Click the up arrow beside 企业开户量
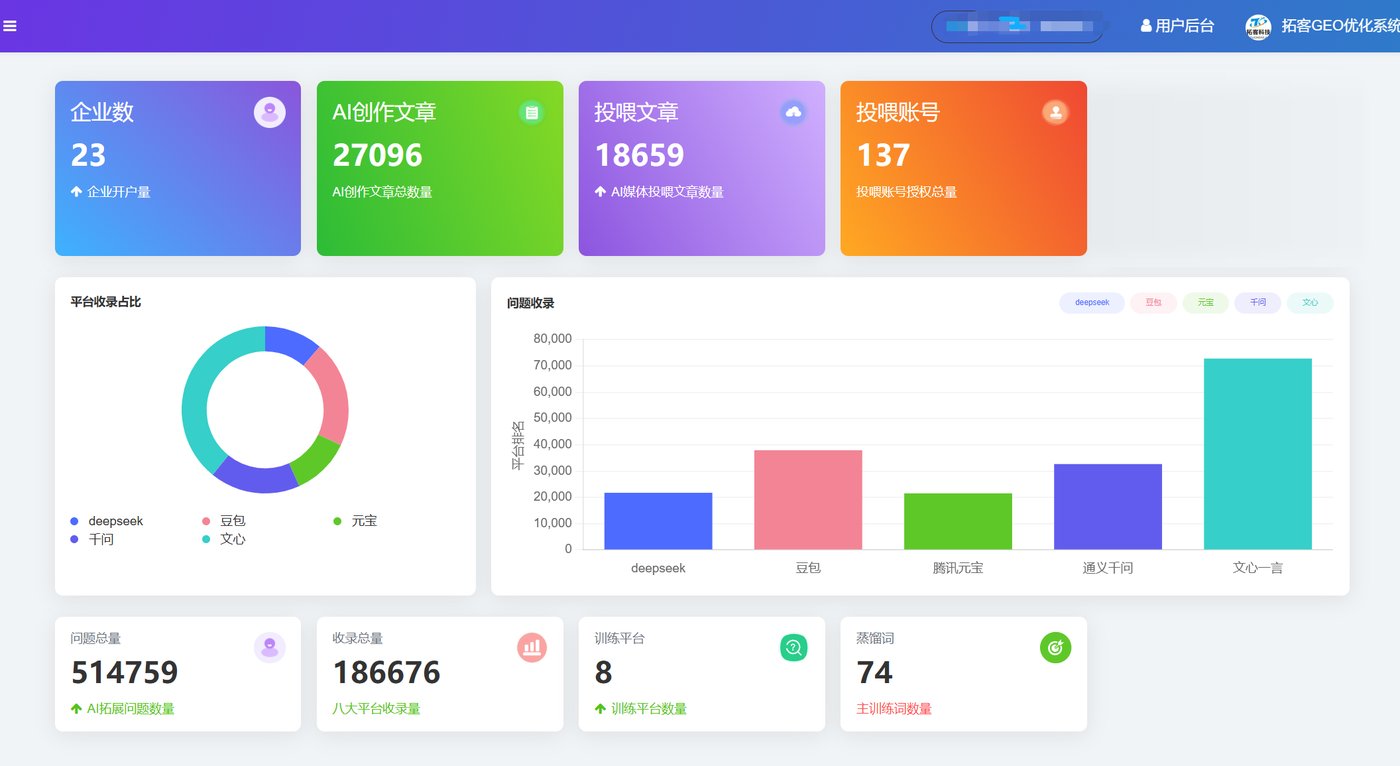The image size is (1400, 766). point(76,192)
